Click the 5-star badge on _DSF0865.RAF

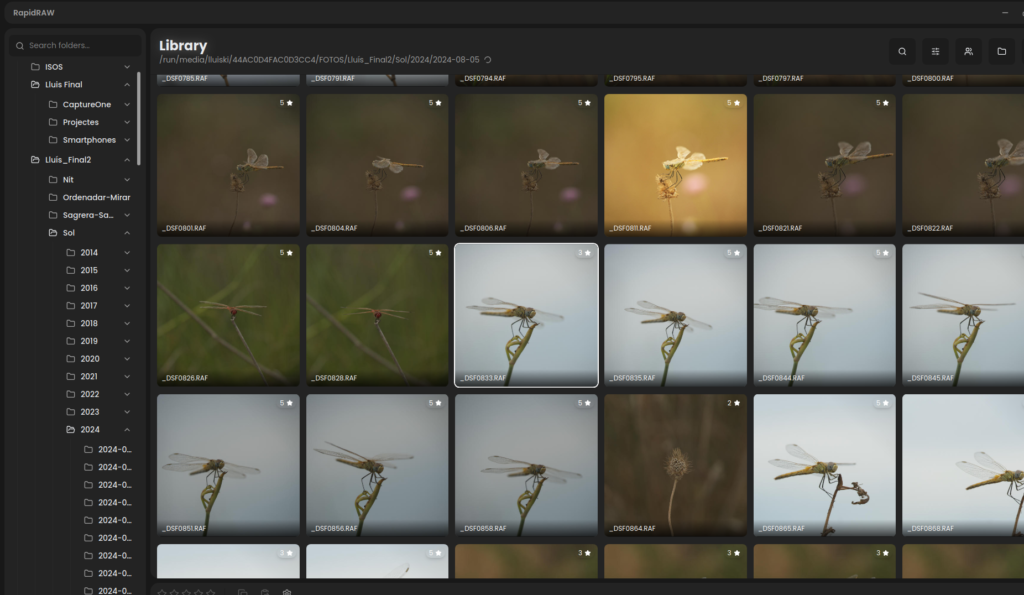(882, 404)
